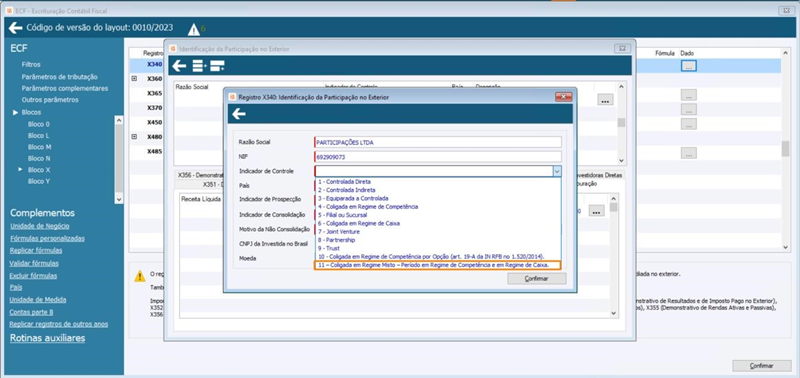Screen dimensions: 800x378
Task: Add new row icon in Identificação toolbar
Action: pos(199,66)
